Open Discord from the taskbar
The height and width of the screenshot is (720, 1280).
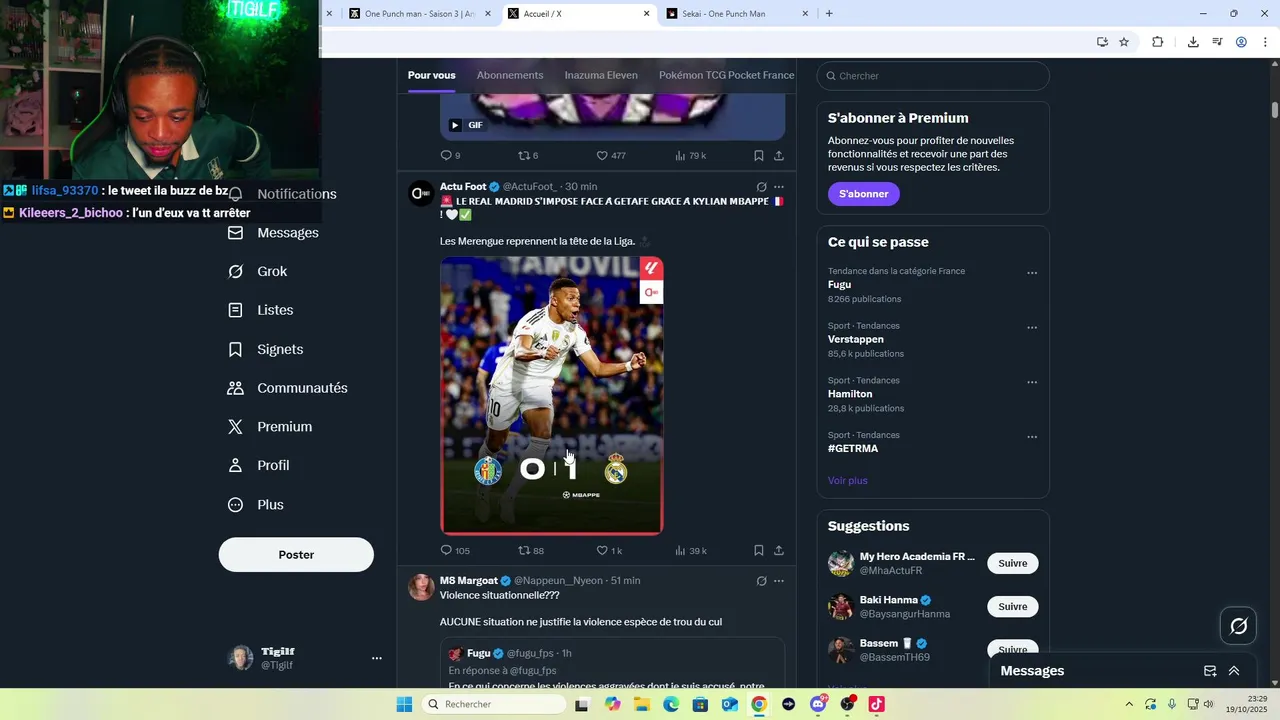coord(818,704)
